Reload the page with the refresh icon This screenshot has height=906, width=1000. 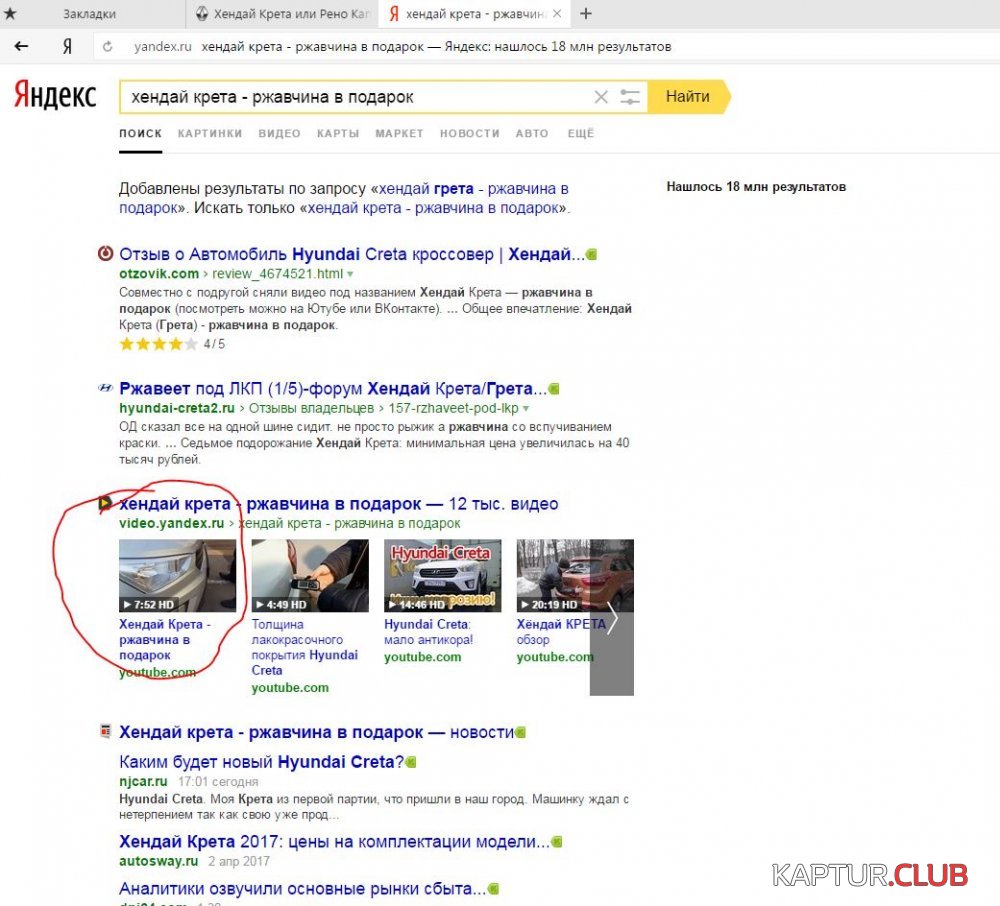tap(108, 47)
